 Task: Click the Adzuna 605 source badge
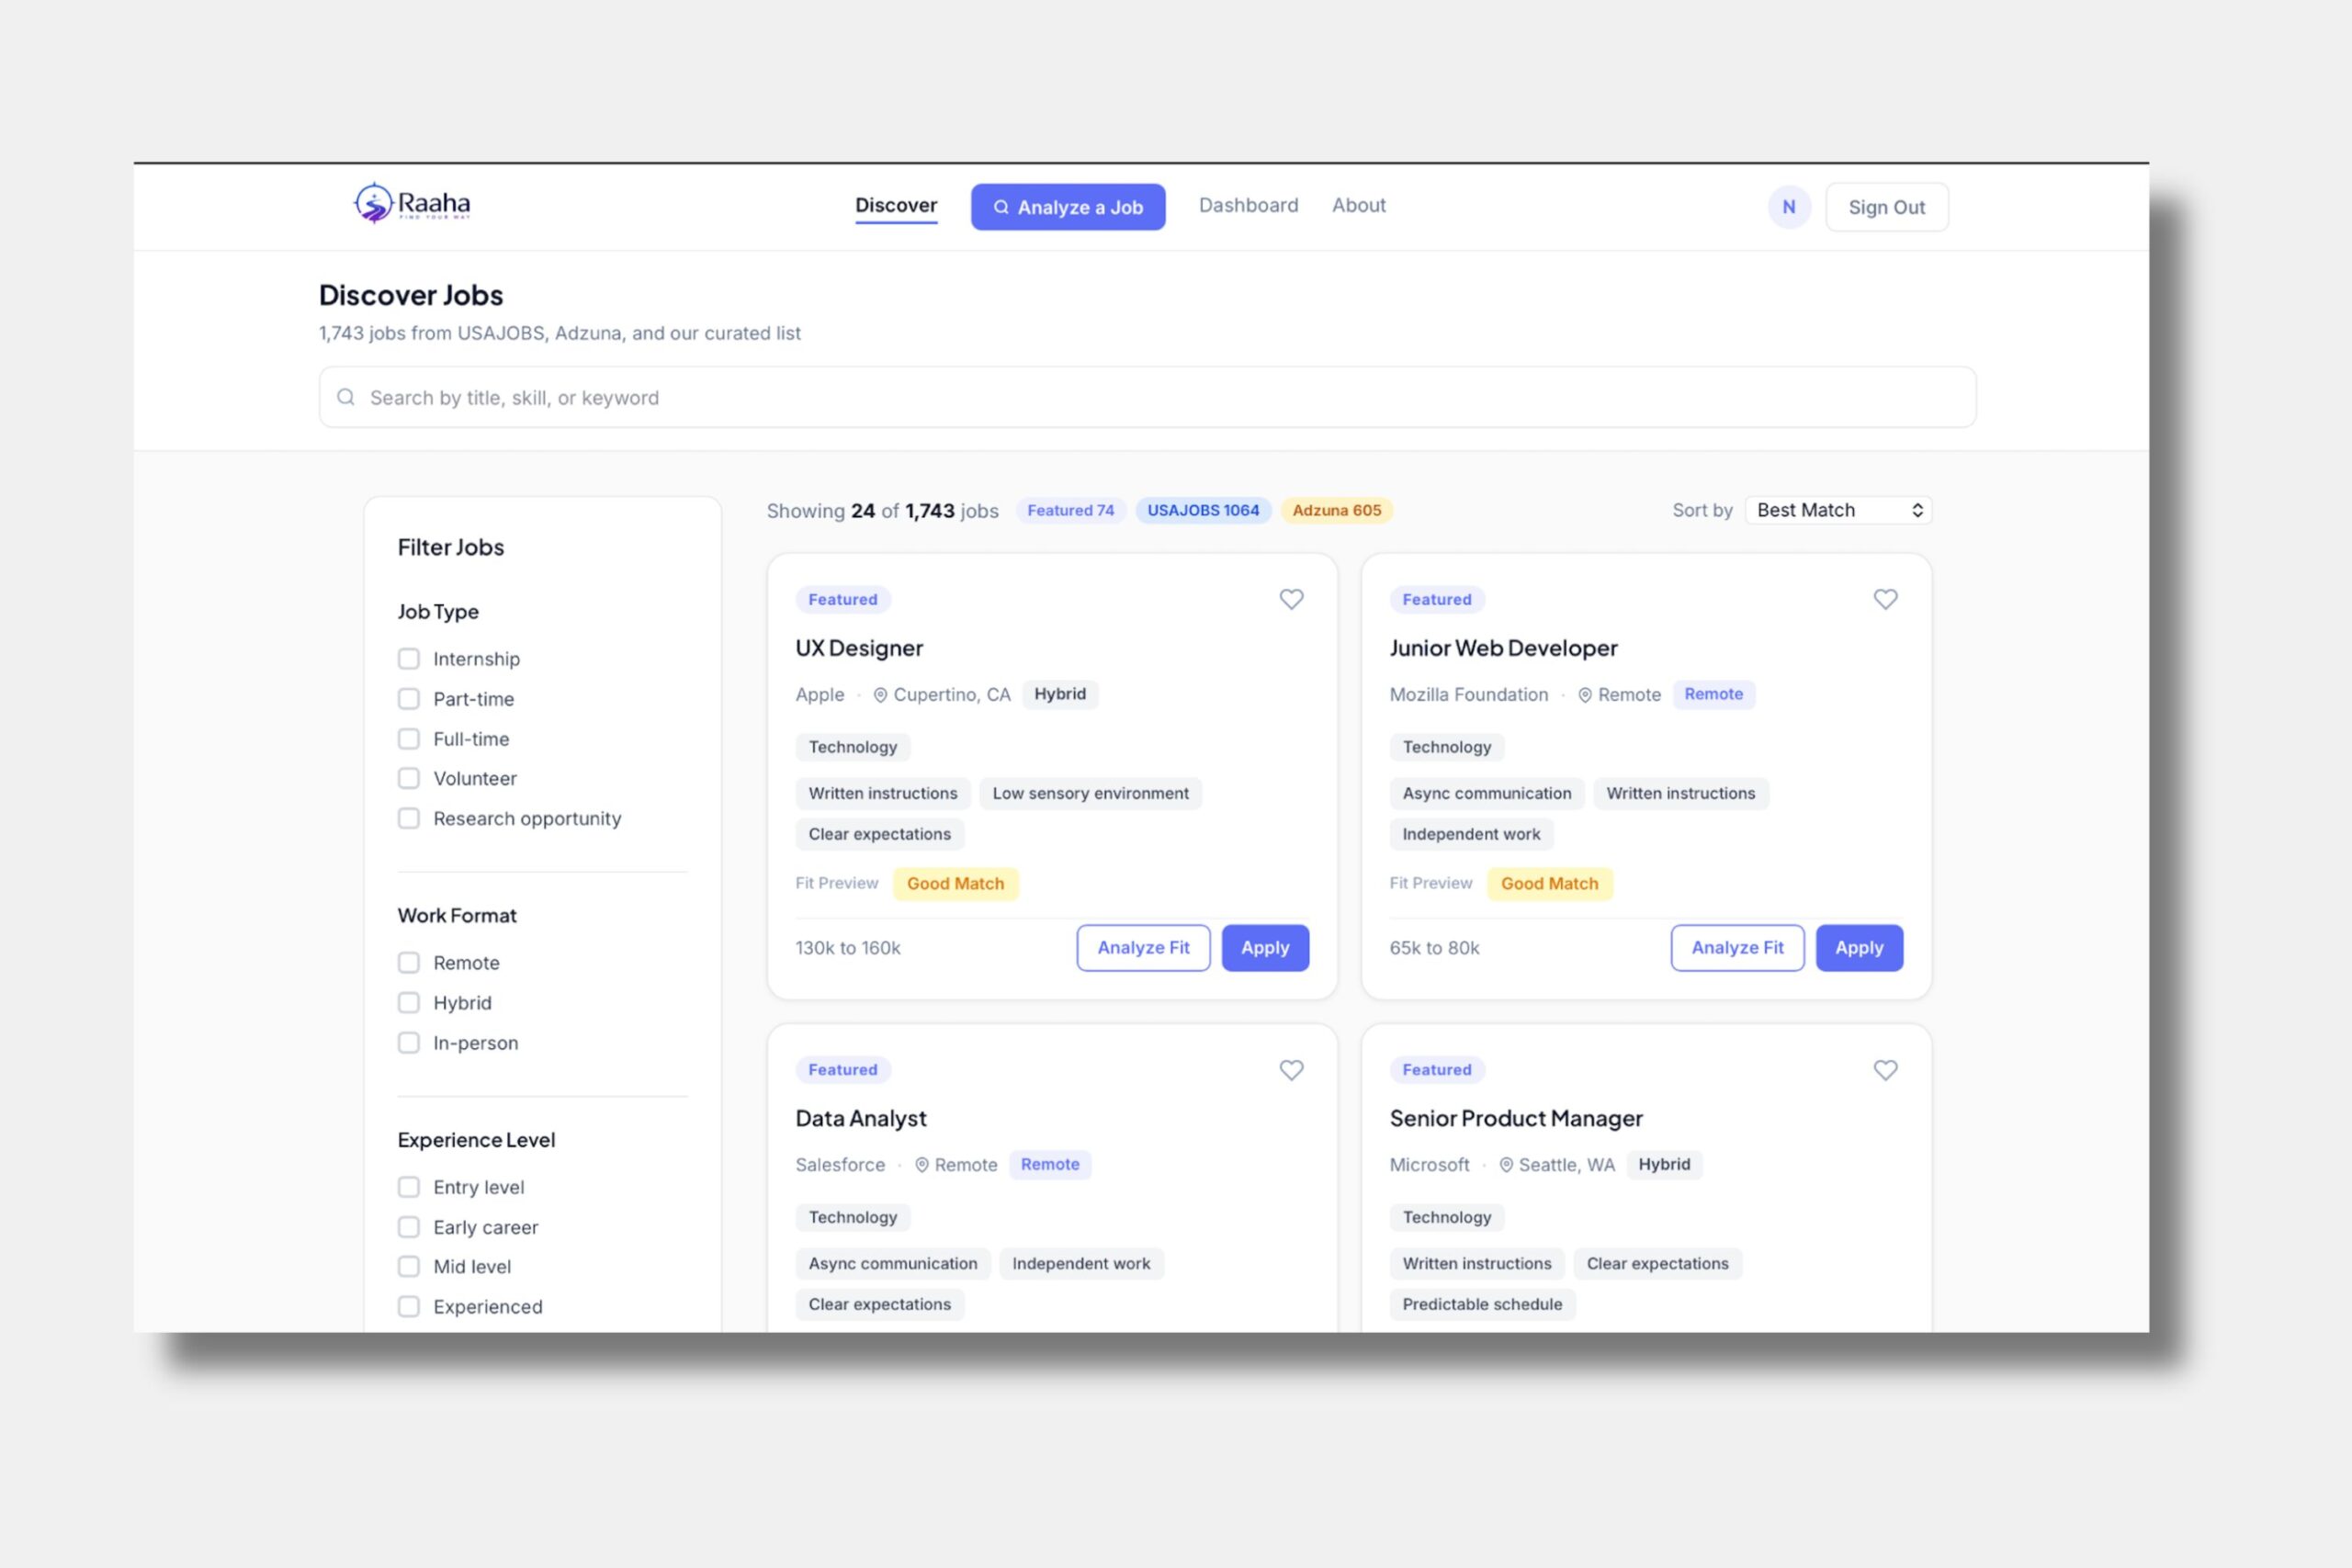(1337, 510)
